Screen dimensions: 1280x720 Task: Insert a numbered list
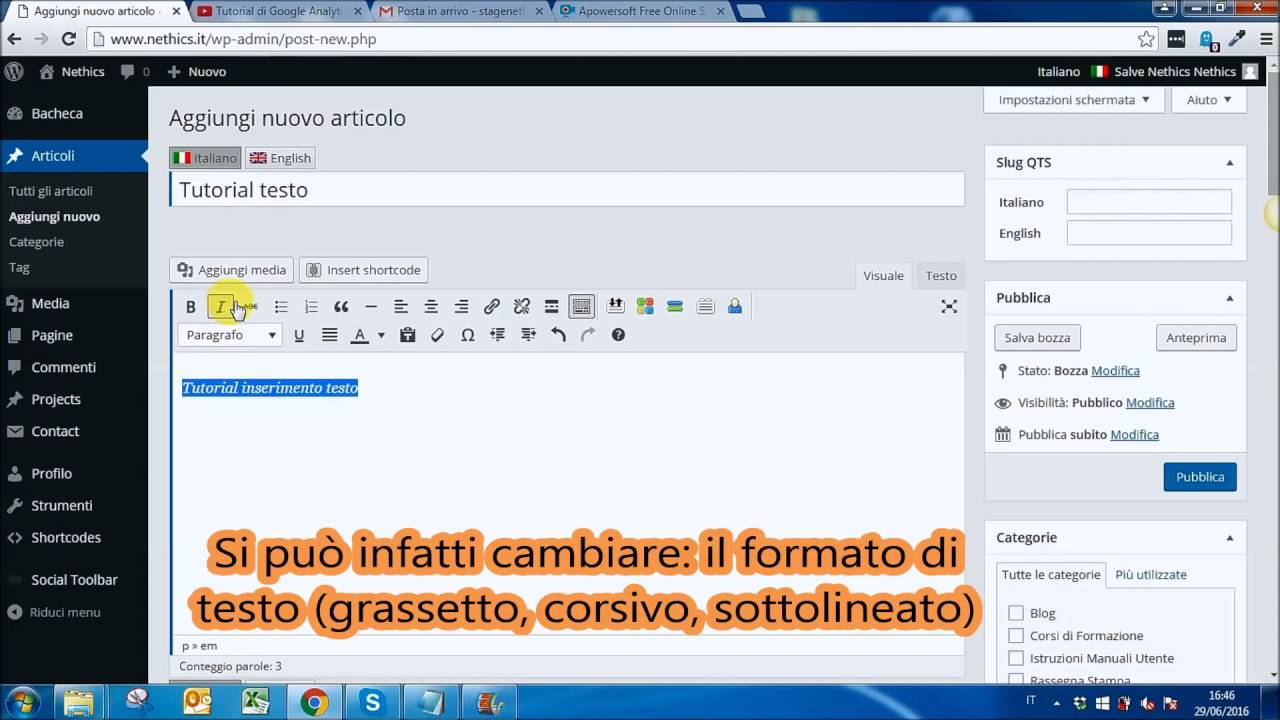coord(311,307)
